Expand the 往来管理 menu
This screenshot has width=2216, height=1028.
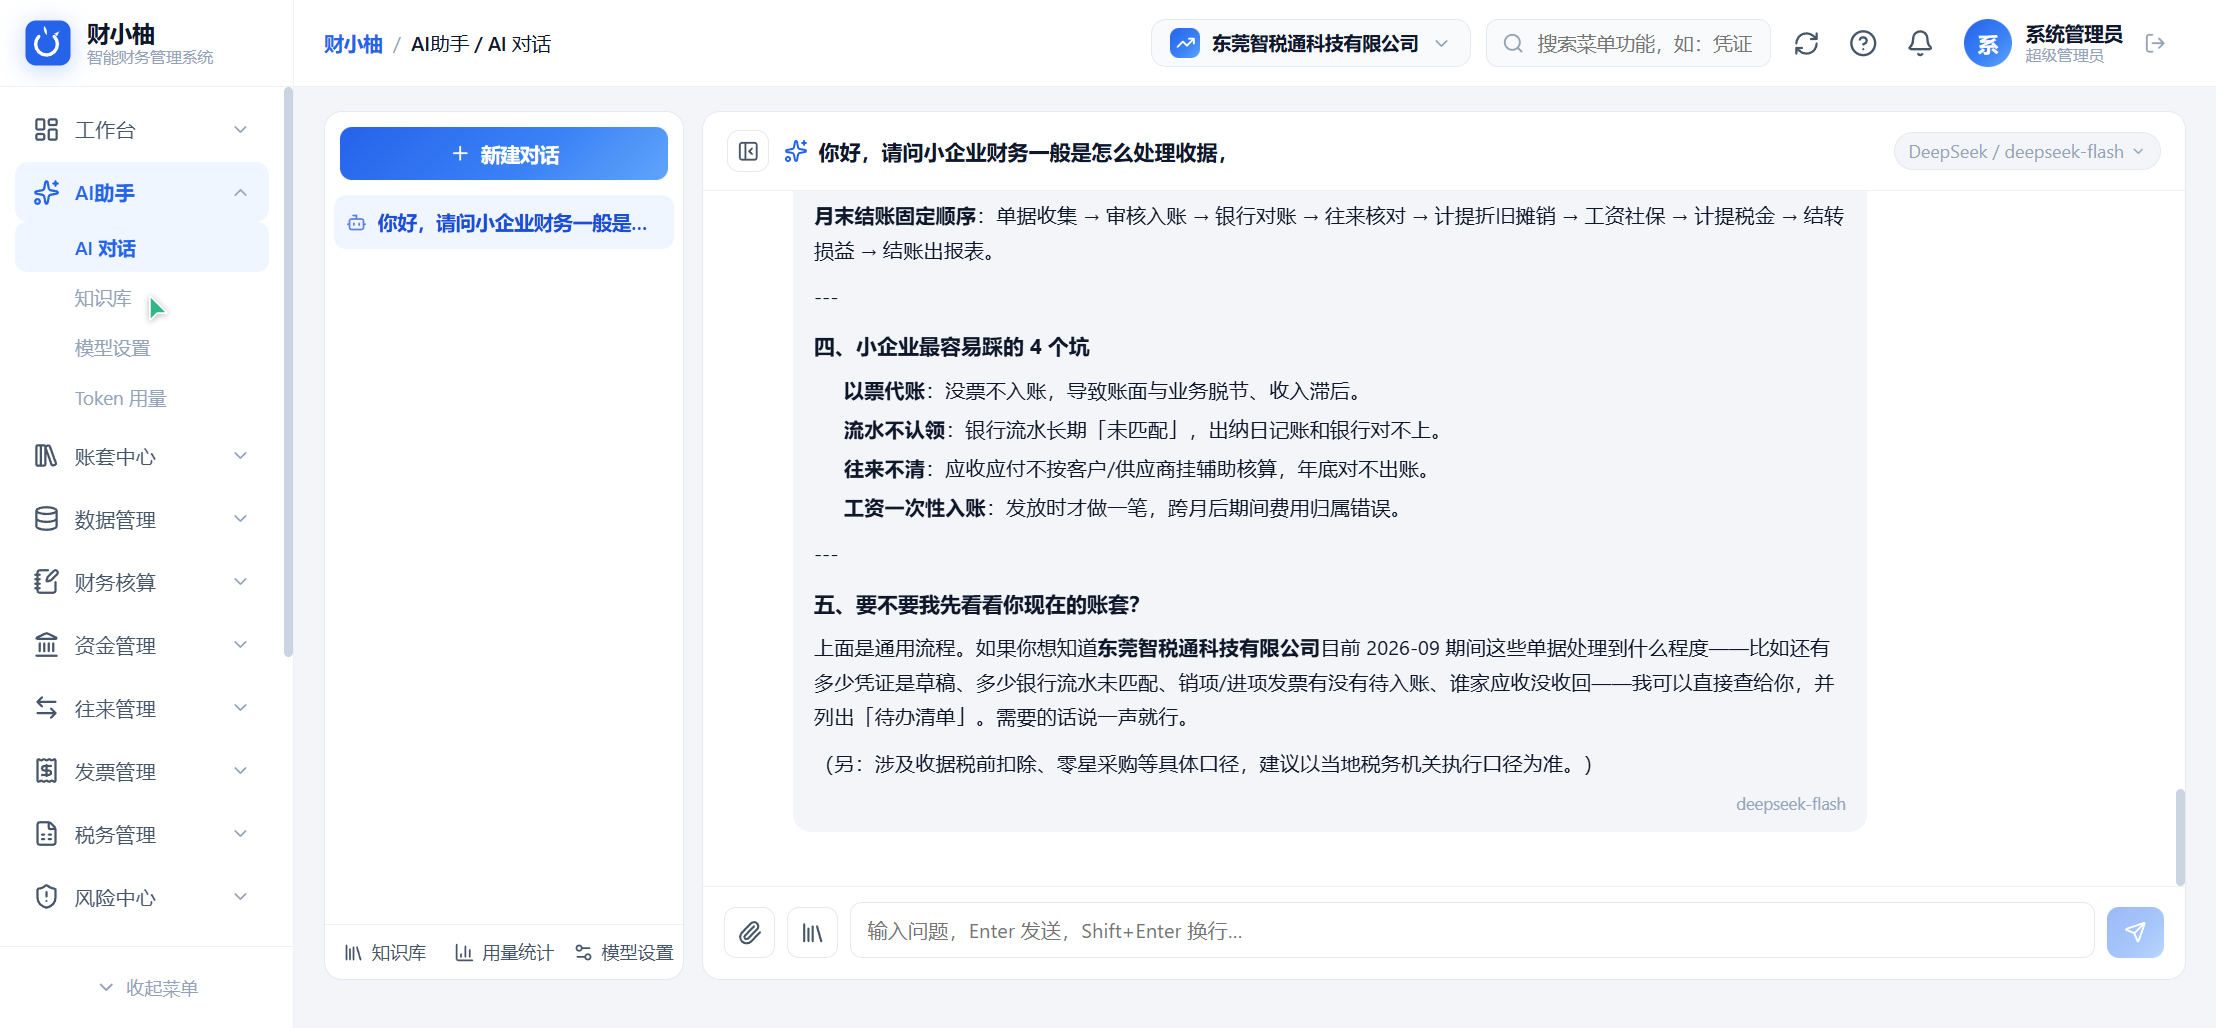click(x=142, y=709)
